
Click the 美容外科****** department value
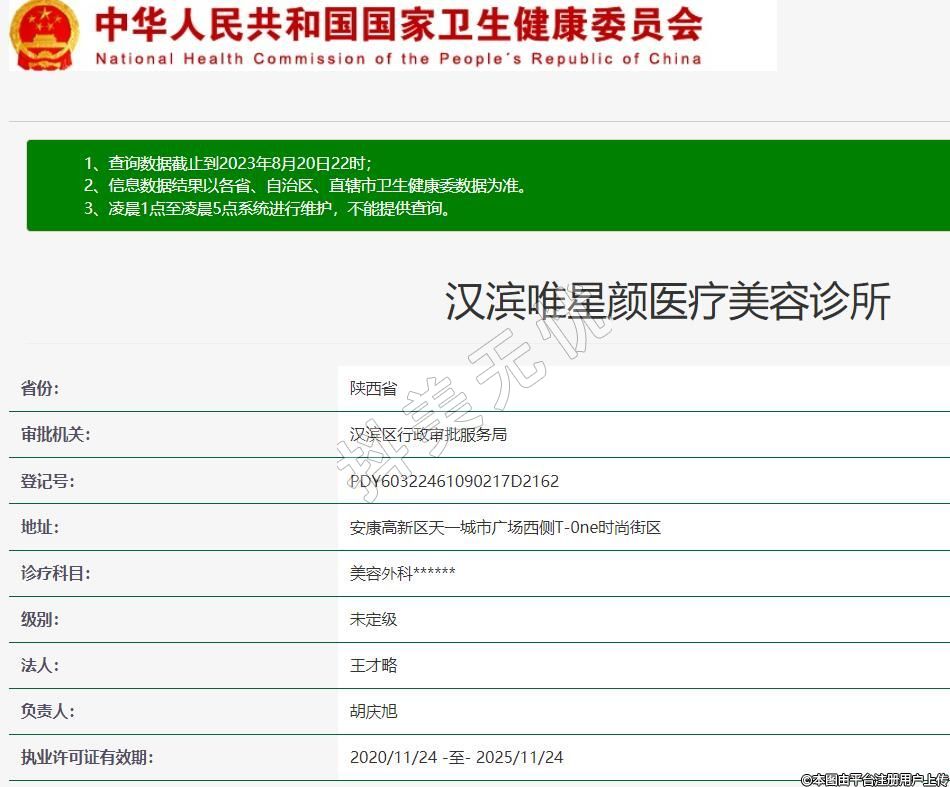tap(402, 573)
